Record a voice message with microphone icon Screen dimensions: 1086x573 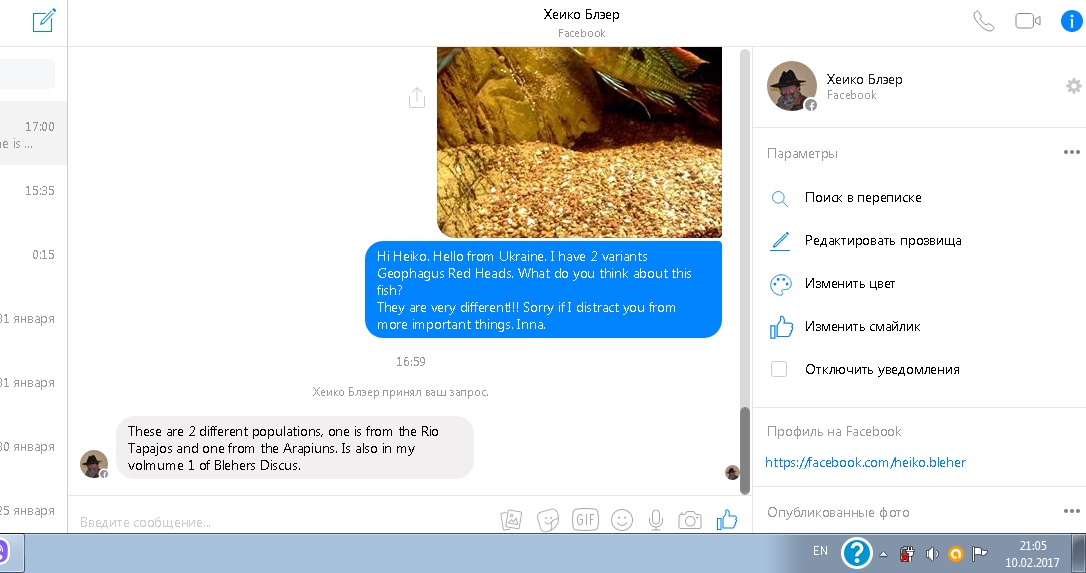656,520
